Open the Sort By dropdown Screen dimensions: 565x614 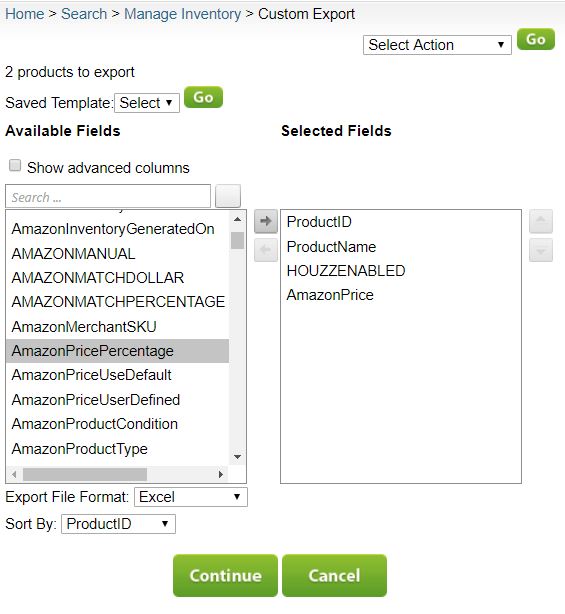tap(118, 524)
